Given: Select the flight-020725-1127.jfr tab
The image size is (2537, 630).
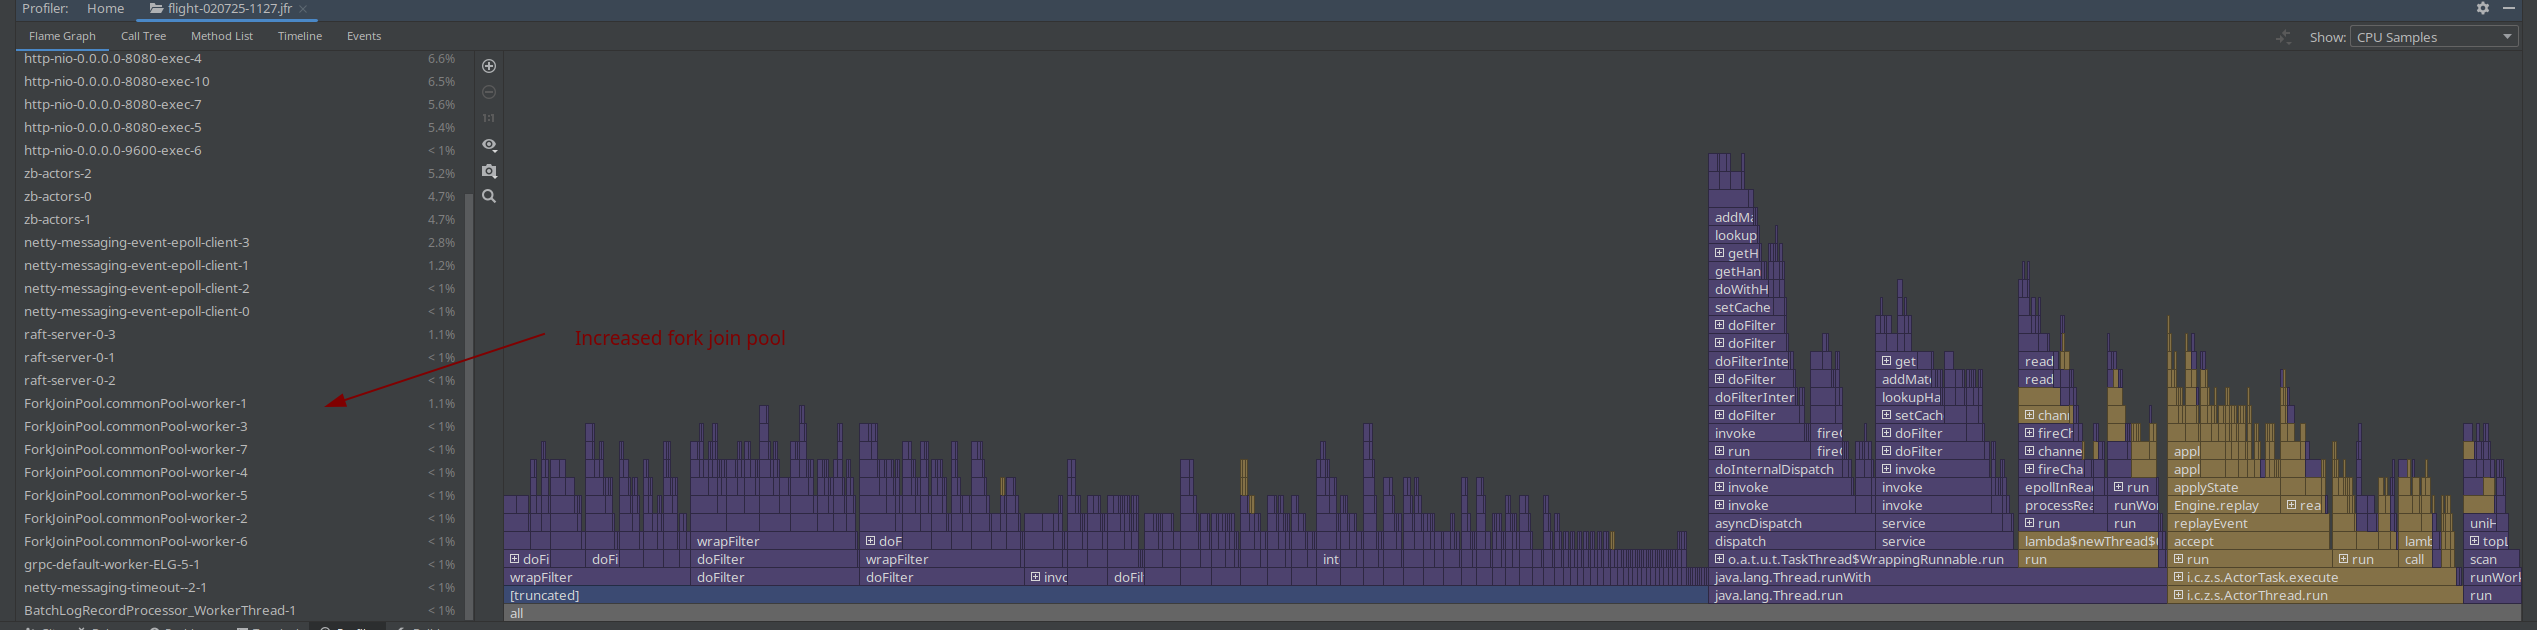Looking at the screenshot, I should 229,8.
